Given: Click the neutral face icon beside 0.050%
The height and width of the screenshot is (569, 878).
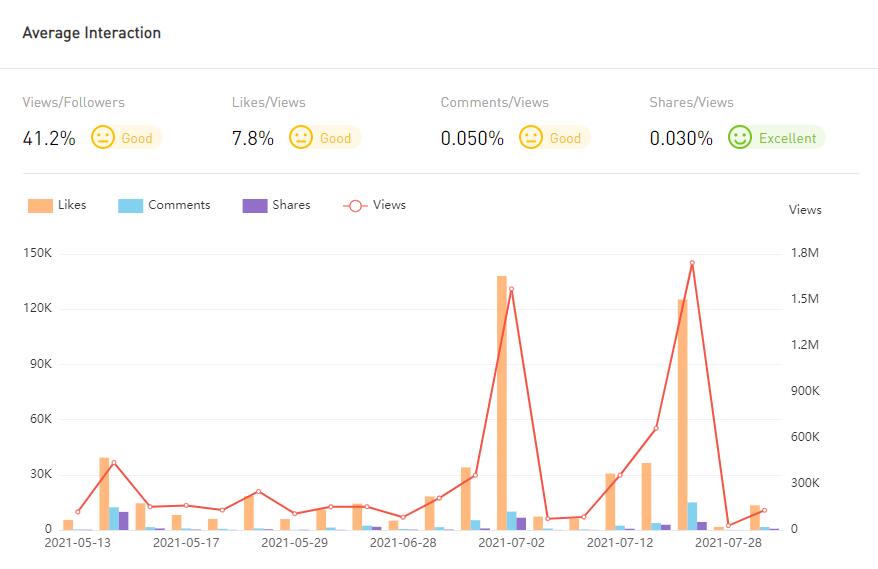Looking at the screenshot, I should 531,138.
